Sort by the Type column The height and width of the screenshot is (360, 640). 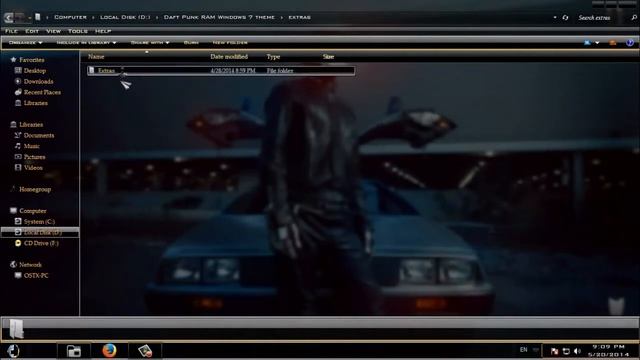pyautogui.click(x=273, y=57)
